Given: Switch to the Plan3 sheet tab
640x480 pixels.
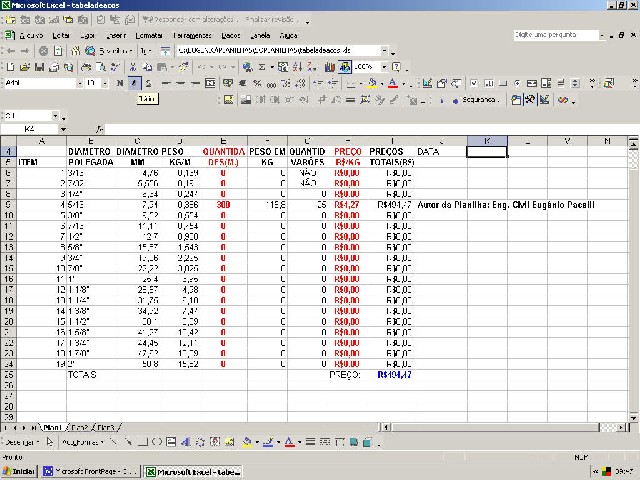Looking at the screenshot, I should 106,427.
